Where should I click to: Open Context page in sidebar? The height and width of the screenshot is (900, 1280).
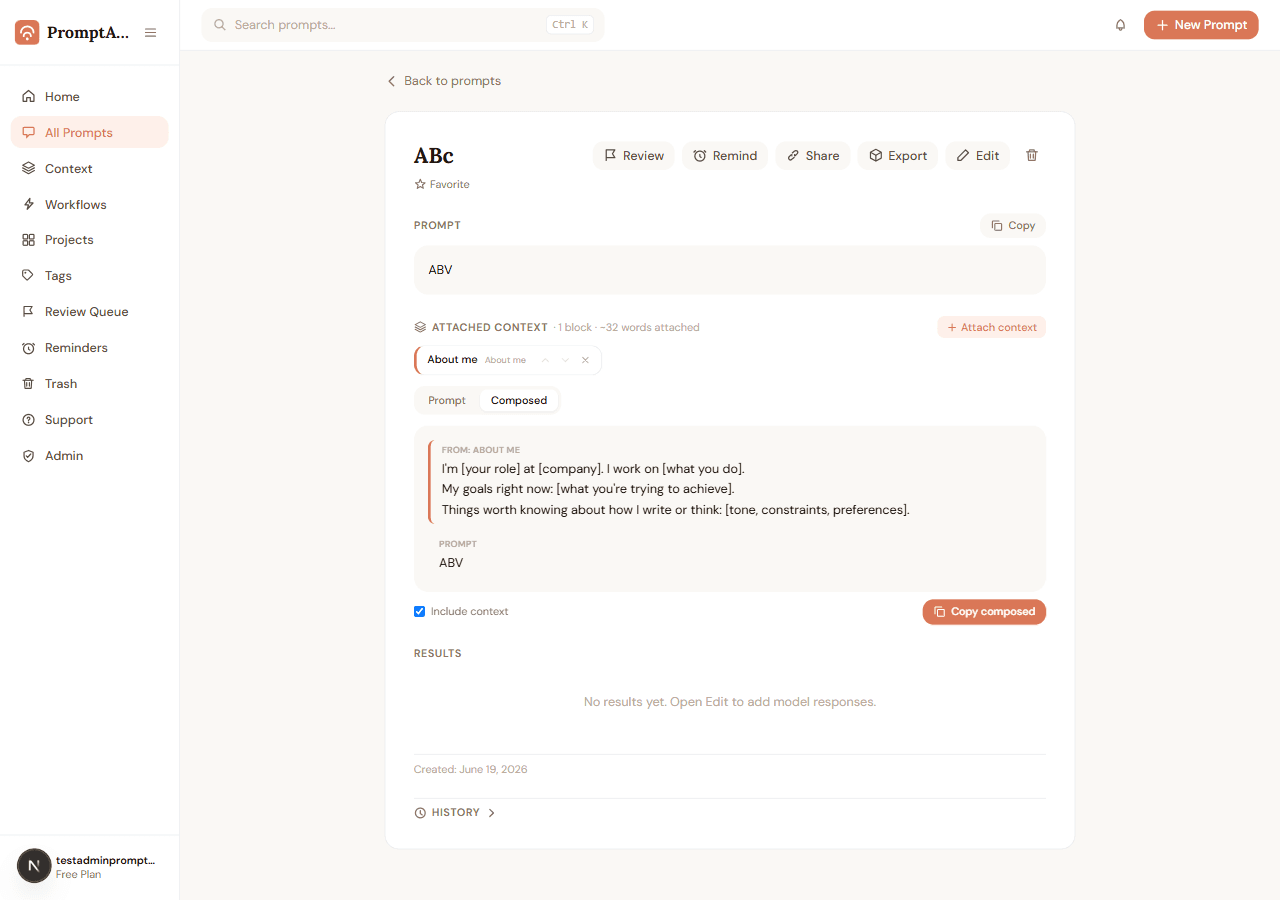(x=90, y=168)
